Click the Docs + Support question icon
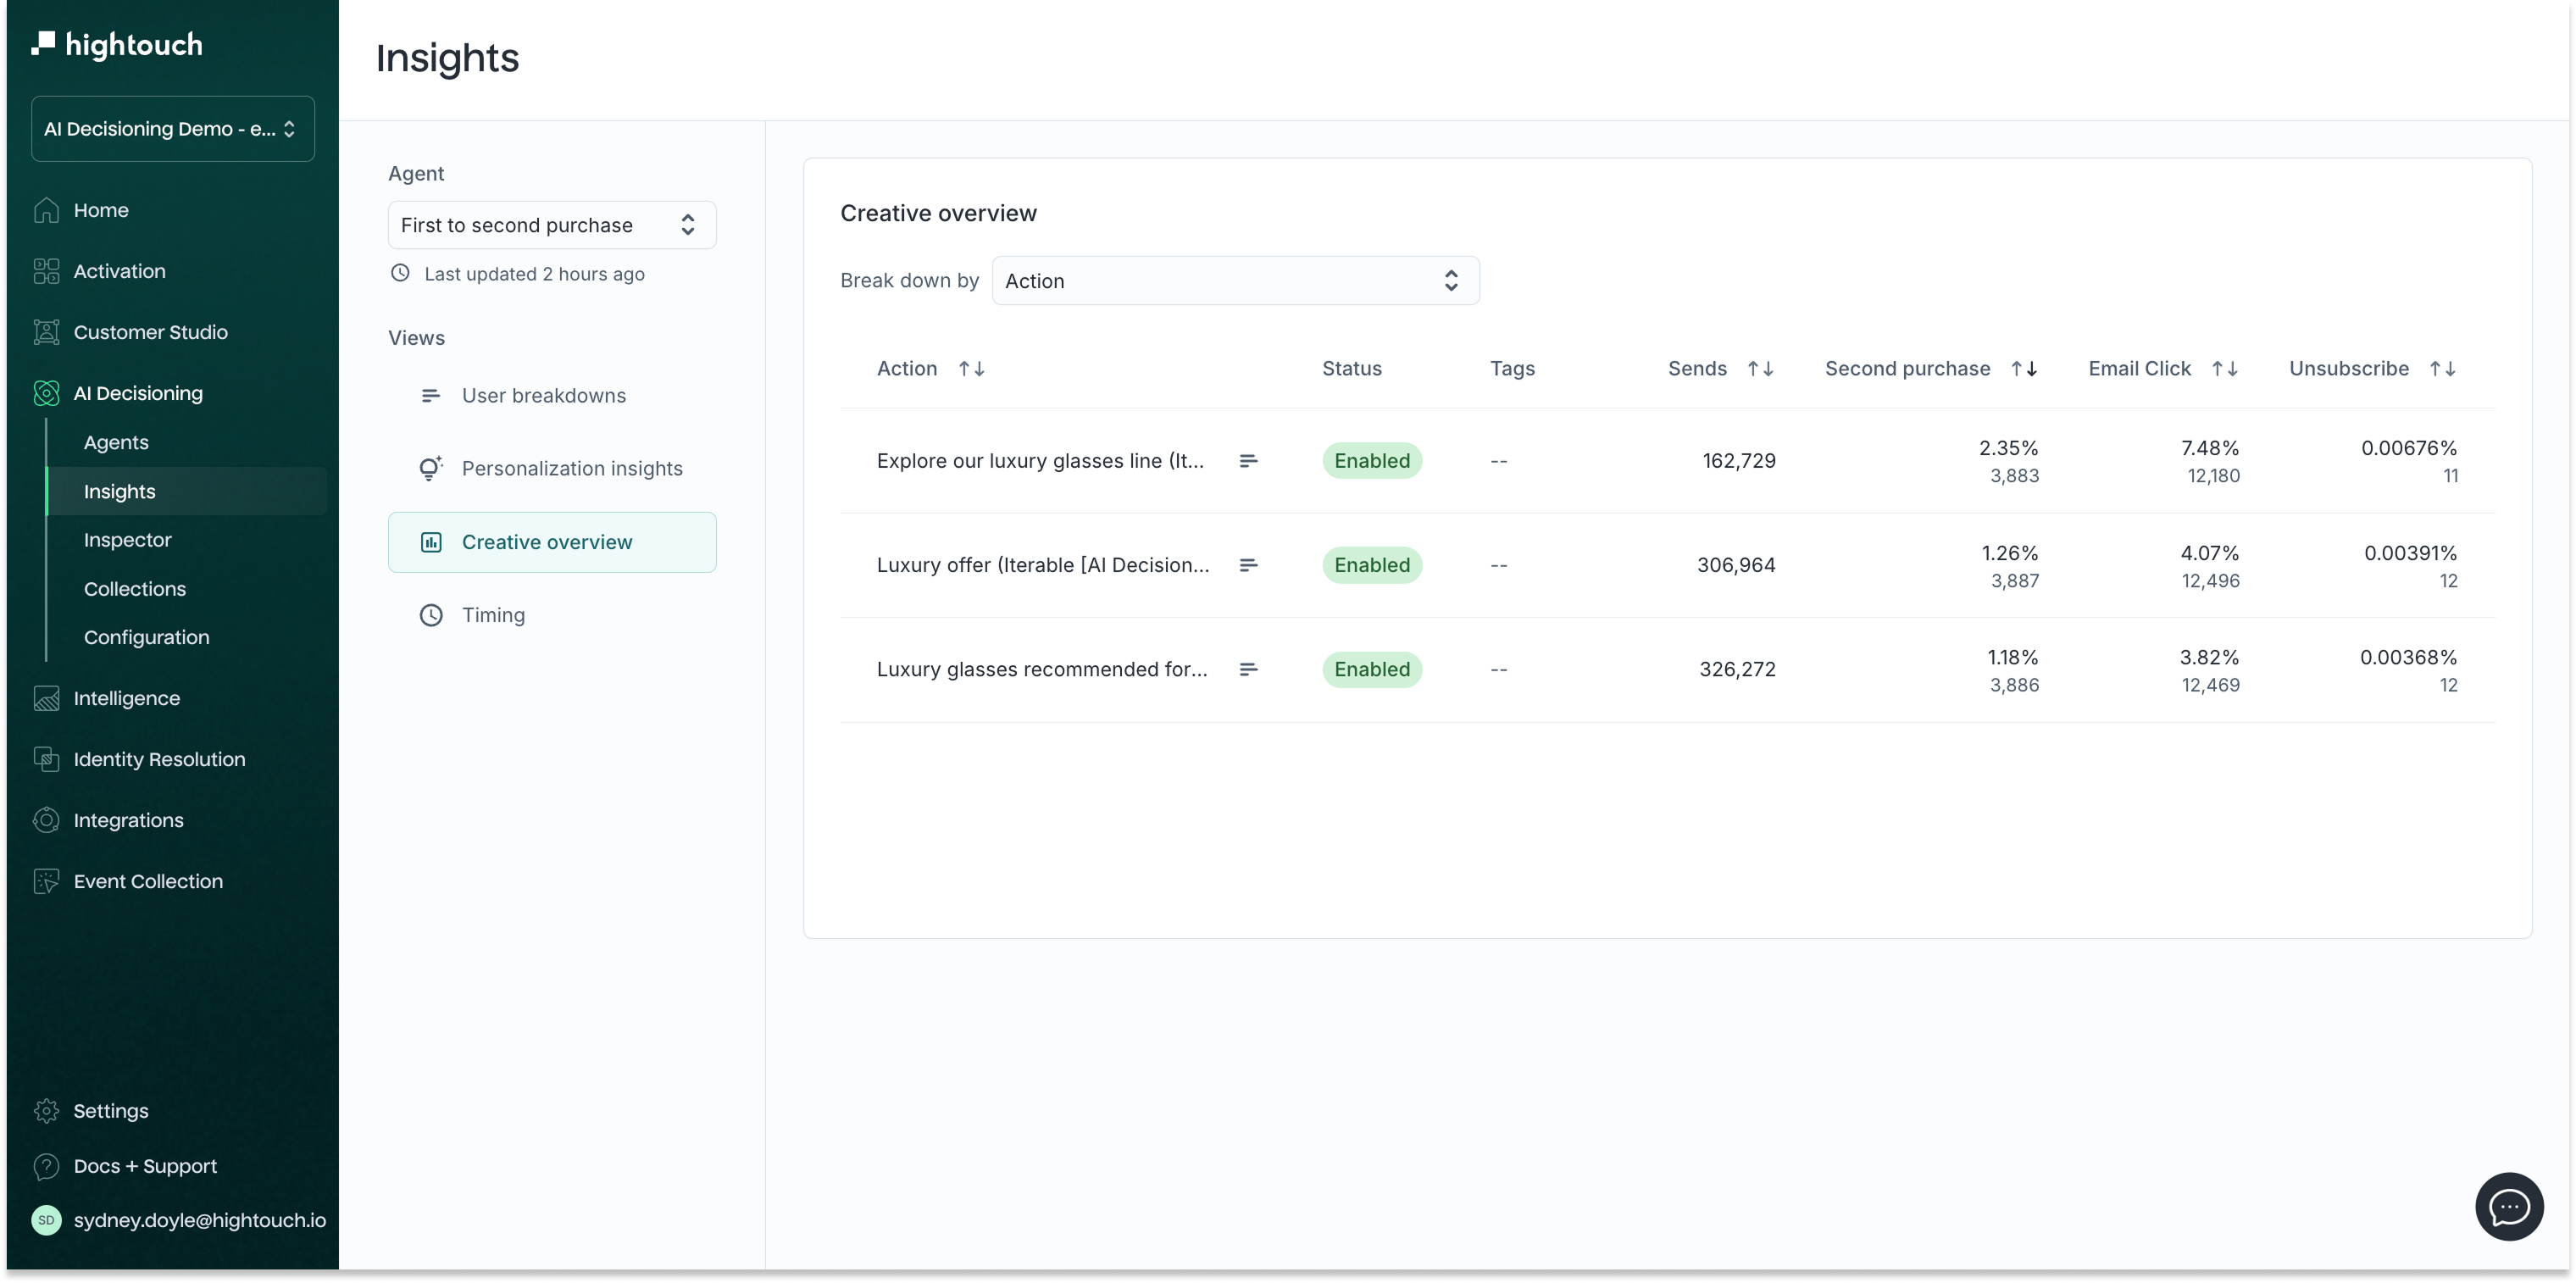Image resolution: width=2576 pixels, height=1283 pixels. click(46, 1166)
